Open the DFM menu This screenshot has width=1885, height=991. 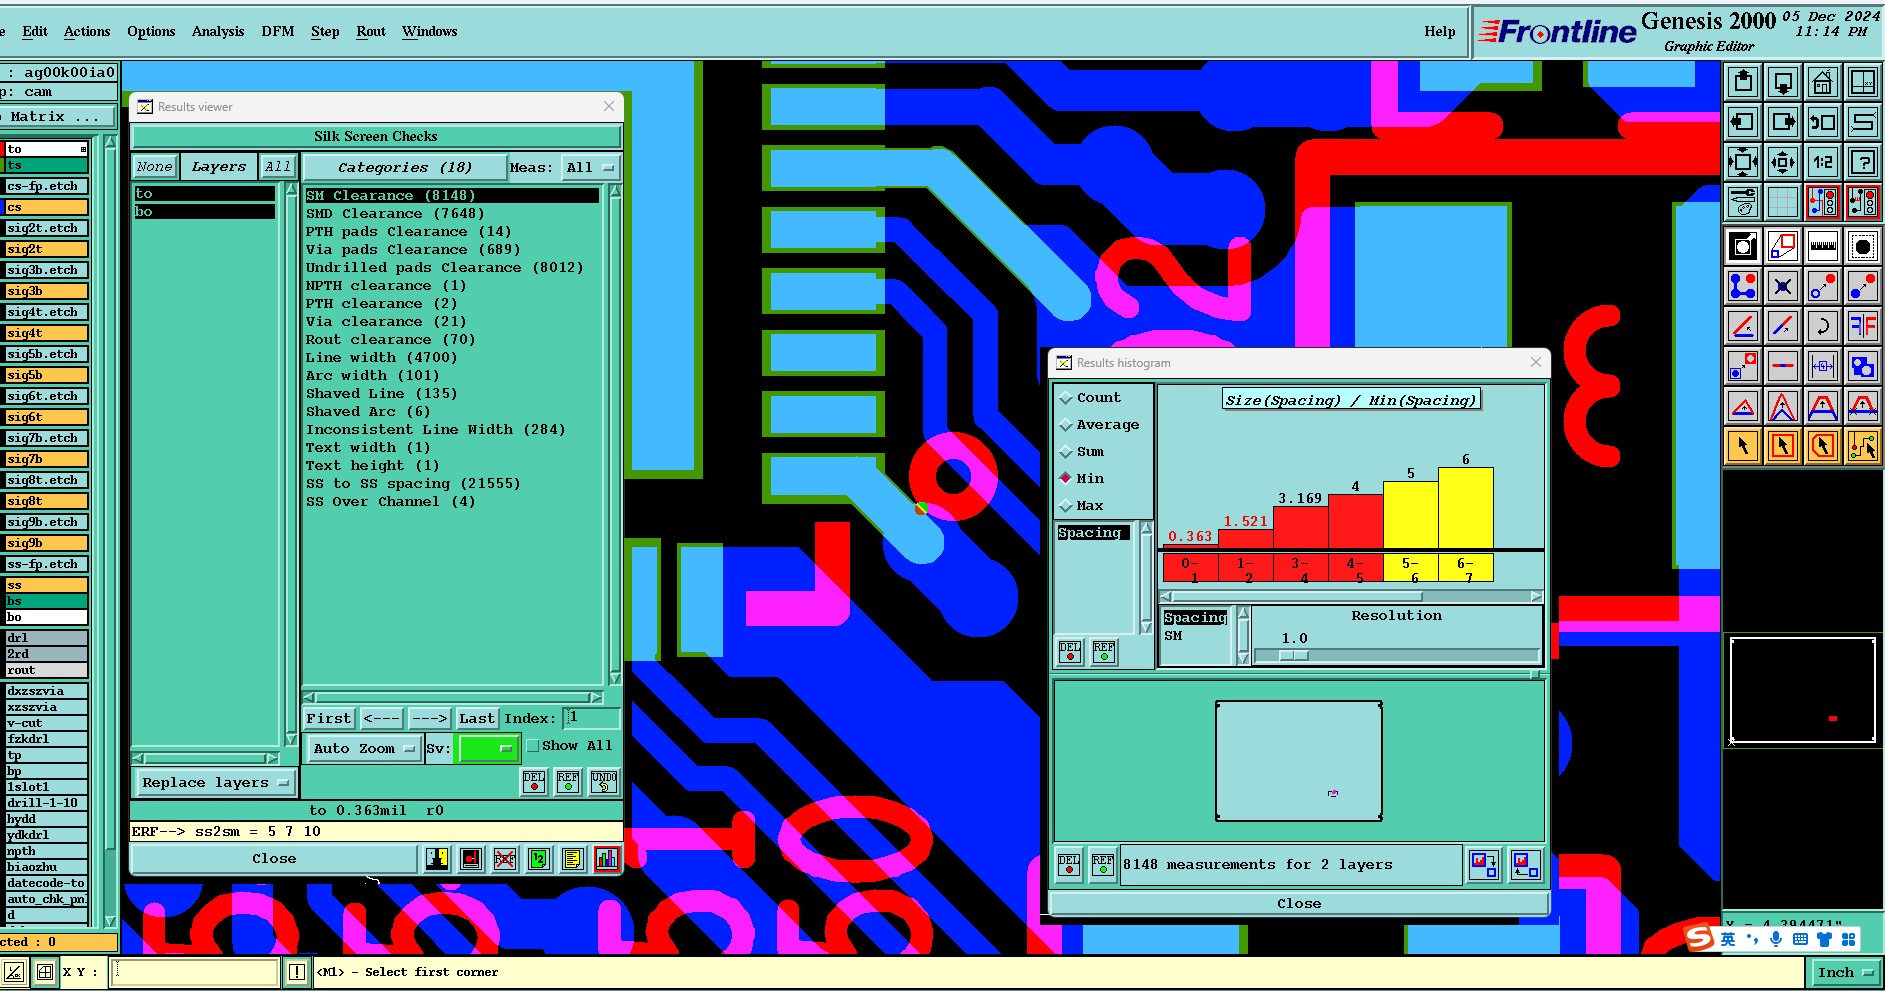tap(278, 31)
